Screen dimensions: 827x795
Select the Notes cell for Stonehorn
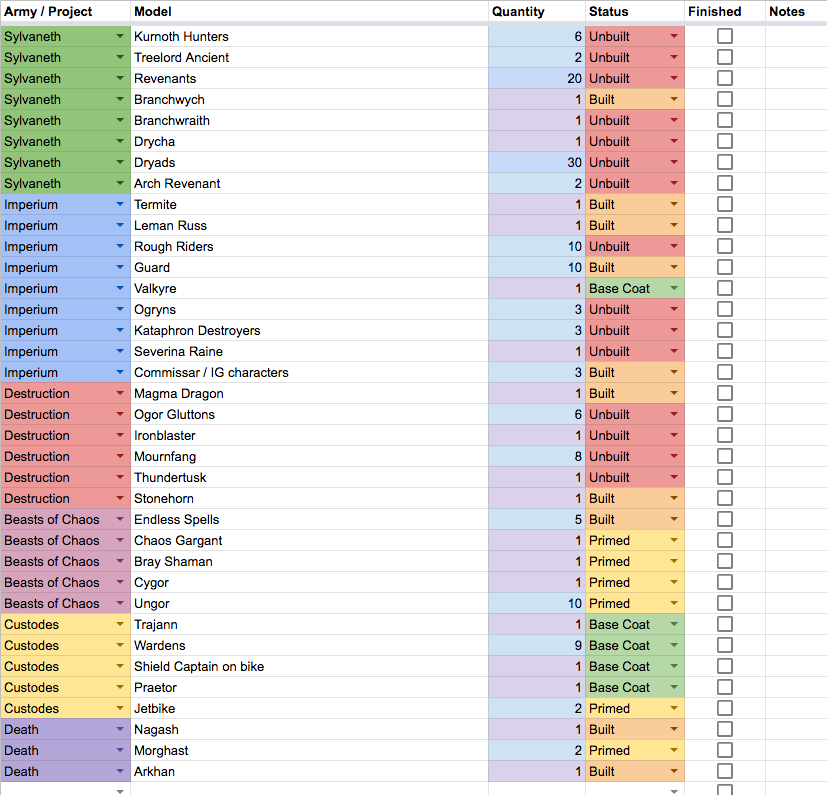click(x=795, y=498)
